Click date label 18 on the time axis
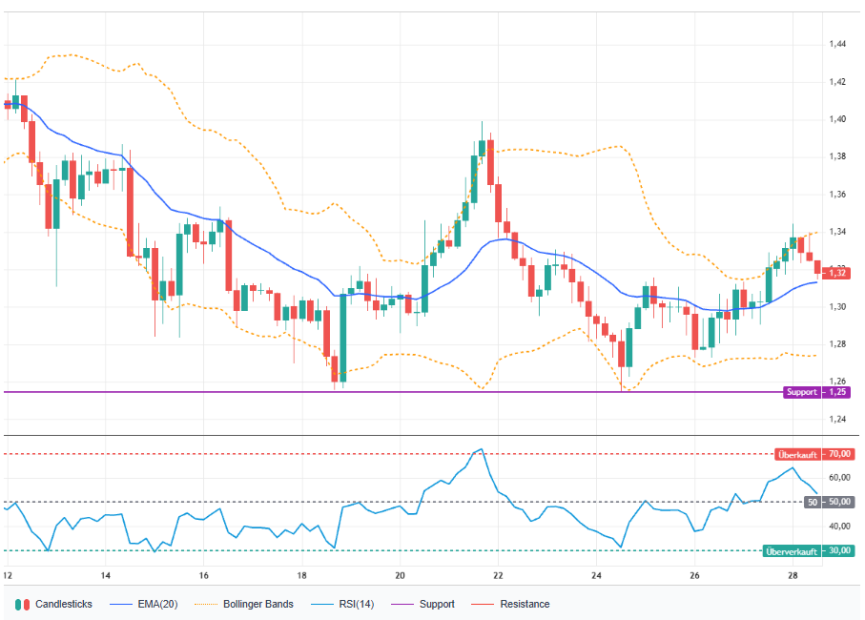Screen dimensions: 865x620 302,575
